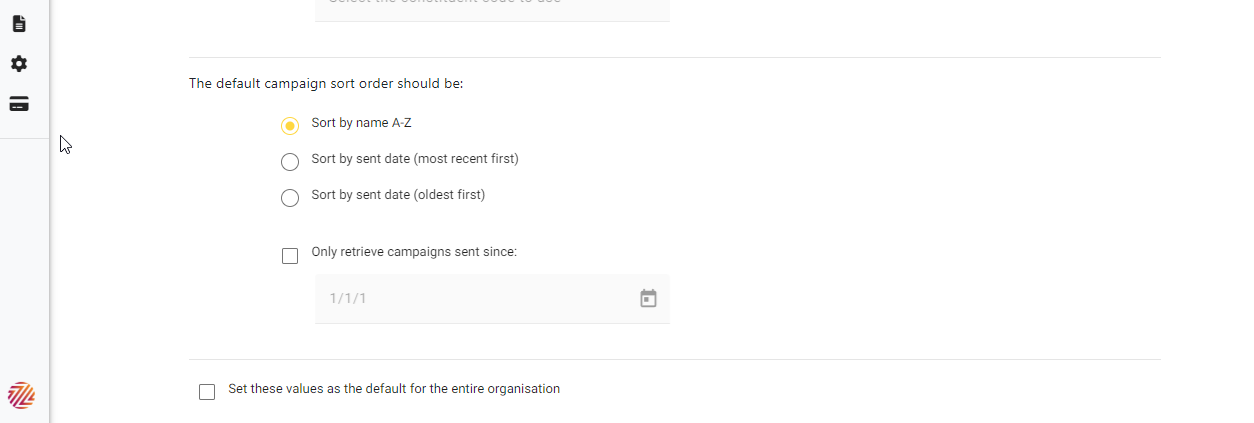
Task: Click 'Sort by sent date (most recent first)' label text
Action: point(415,159)
